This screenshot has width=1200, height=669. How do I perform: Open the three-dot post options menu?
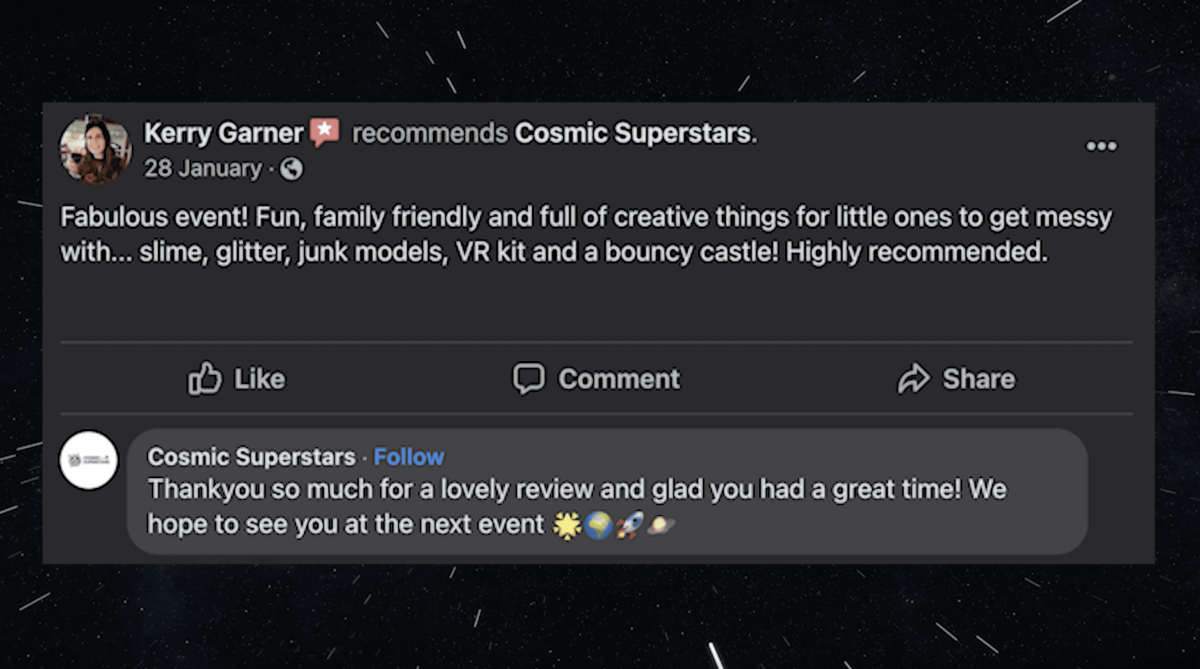[x=1101, y=147]
